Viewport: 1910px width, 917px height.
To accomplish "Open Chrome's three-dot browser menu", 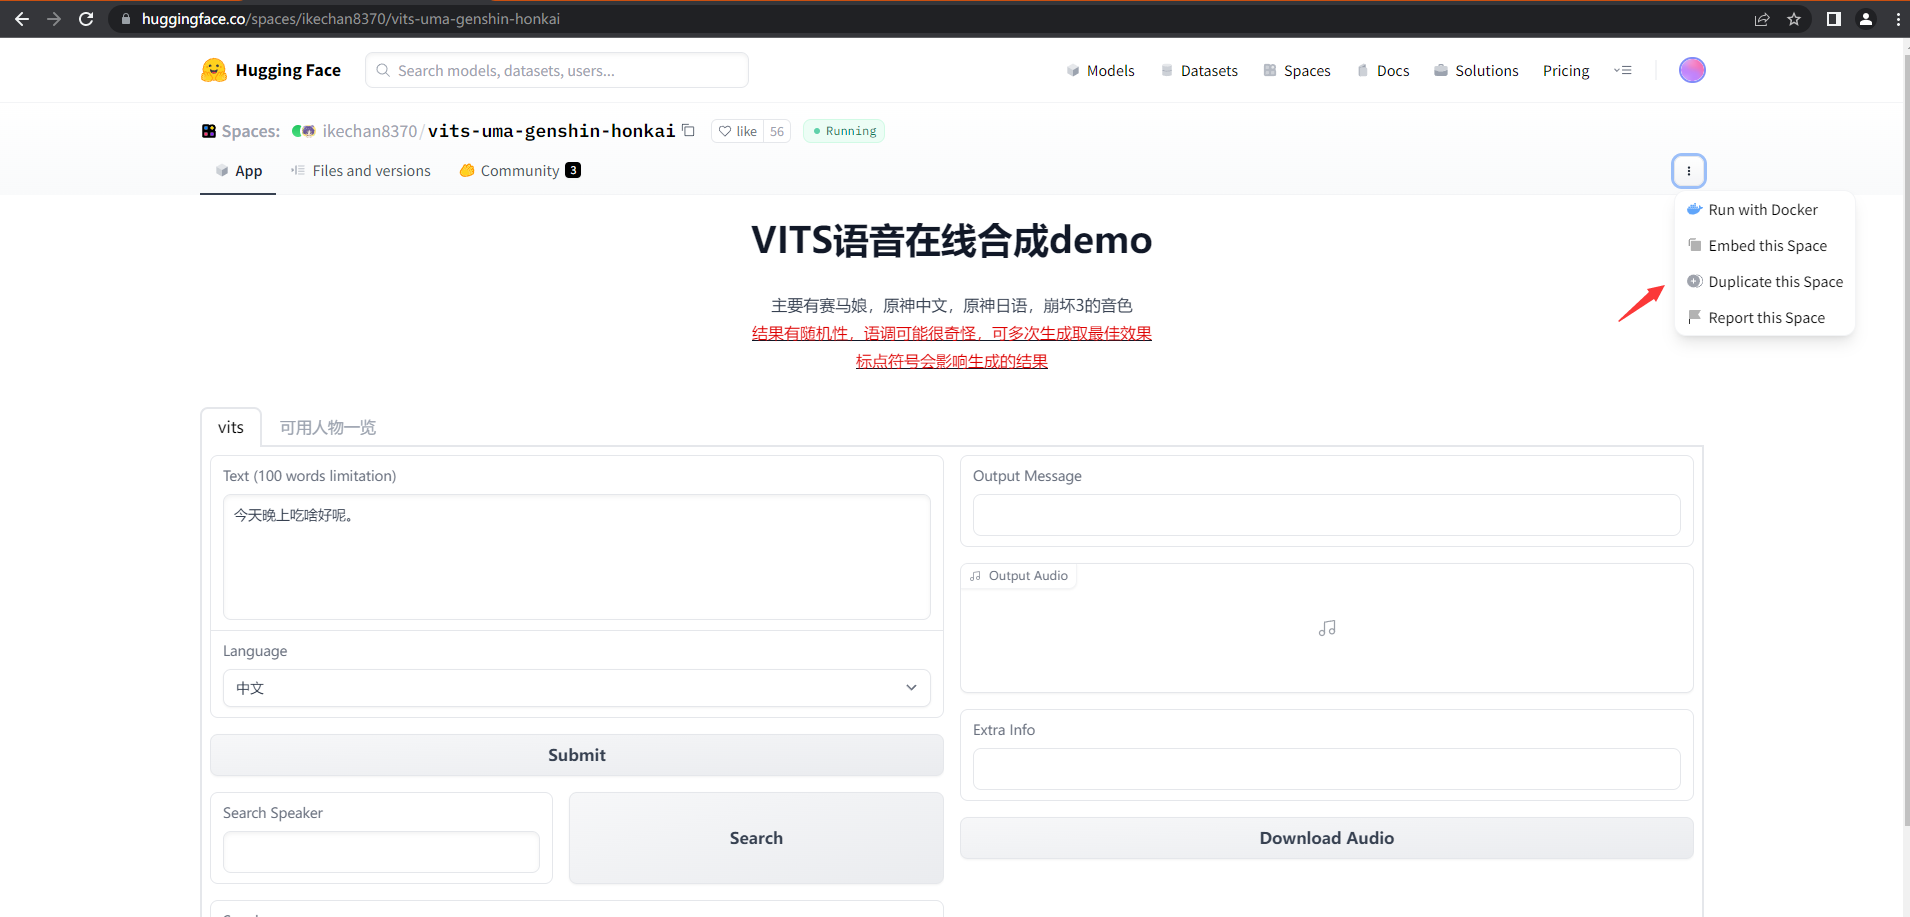I will pyautogui.click(x=1897, y=19).
